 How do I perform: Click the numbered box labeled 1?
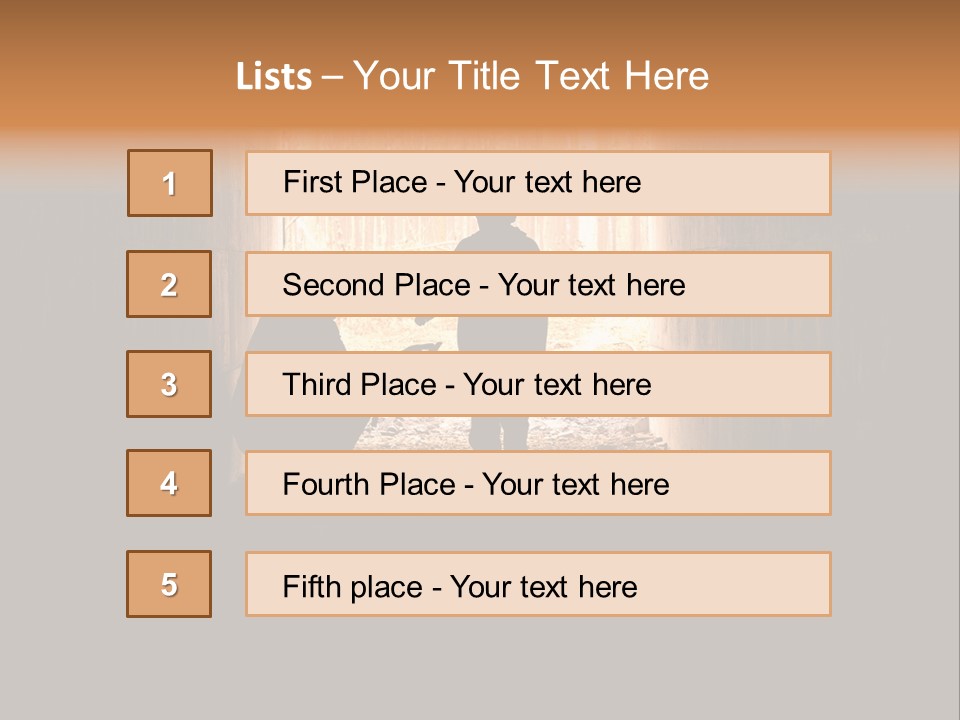click(x=170, y=183)
